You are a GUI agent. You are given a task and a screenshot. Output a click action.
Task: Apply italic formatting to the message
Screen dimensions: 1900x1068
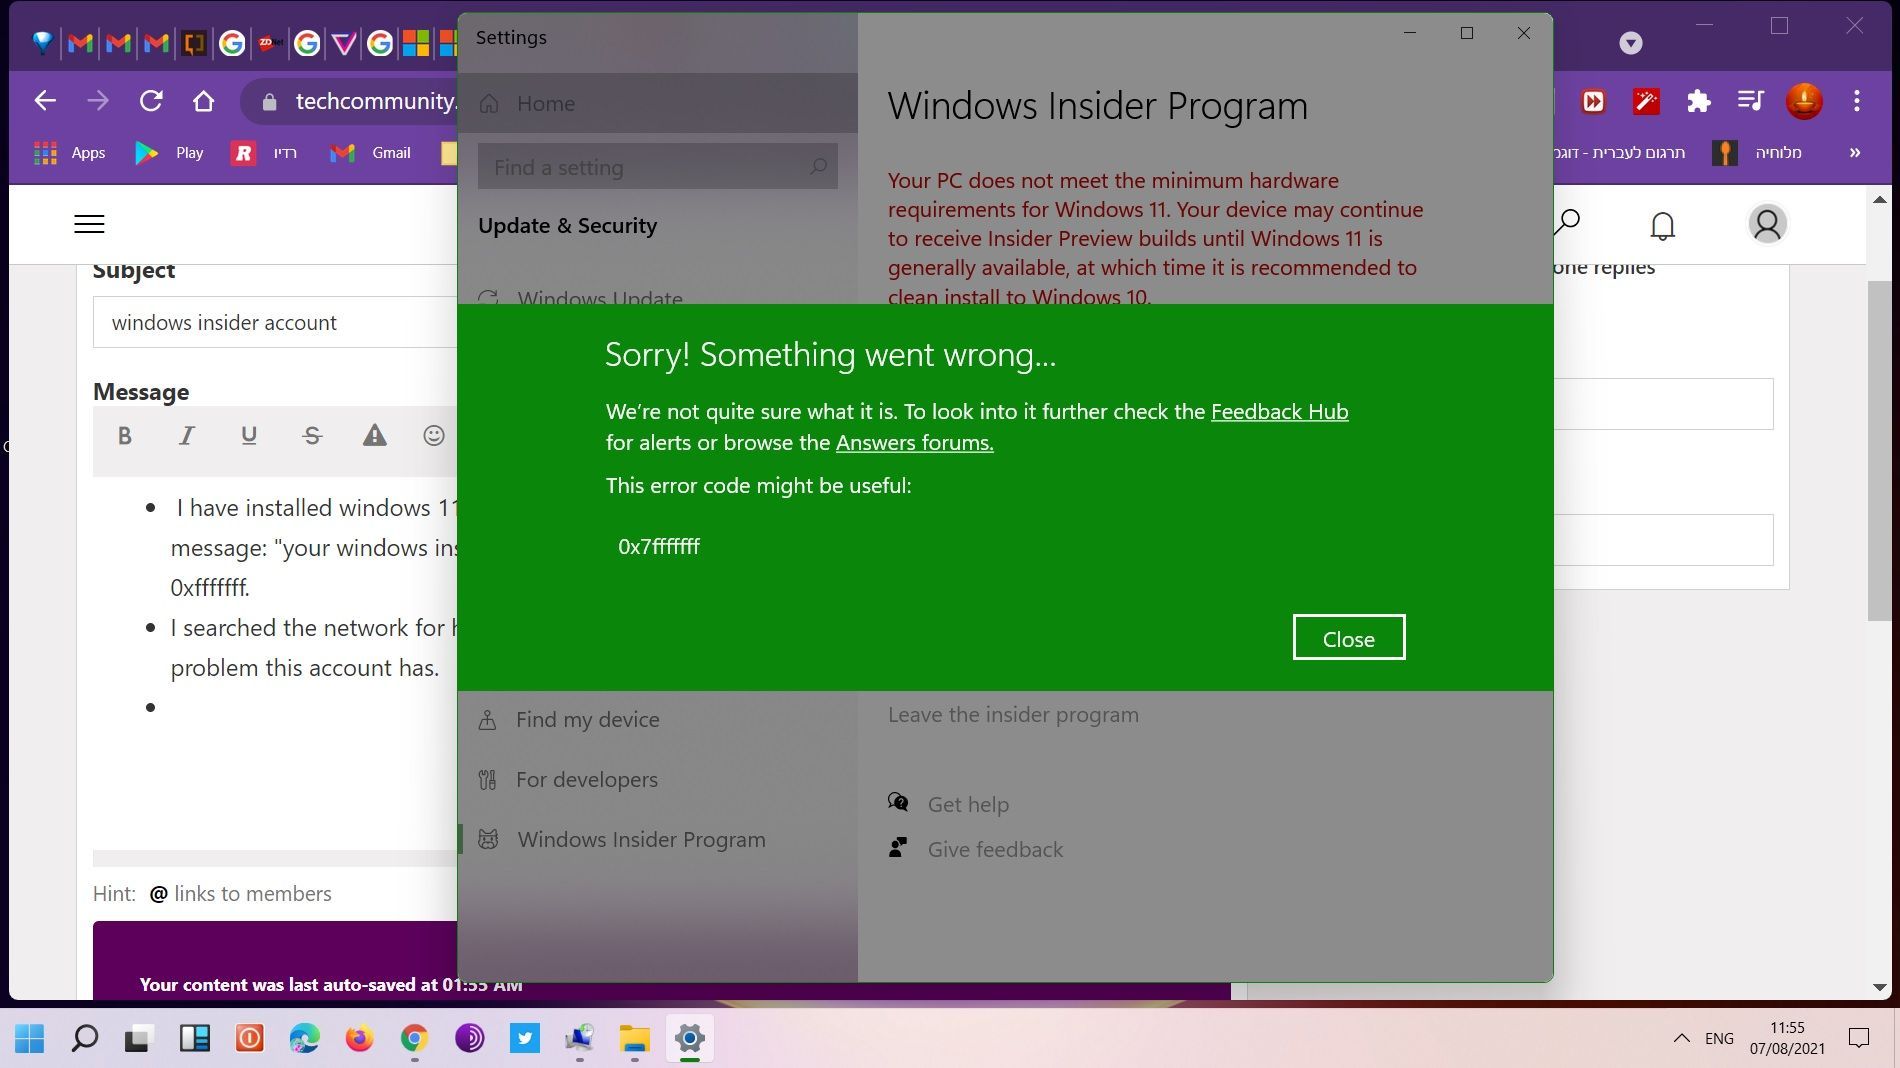click(x=186, y=436)
